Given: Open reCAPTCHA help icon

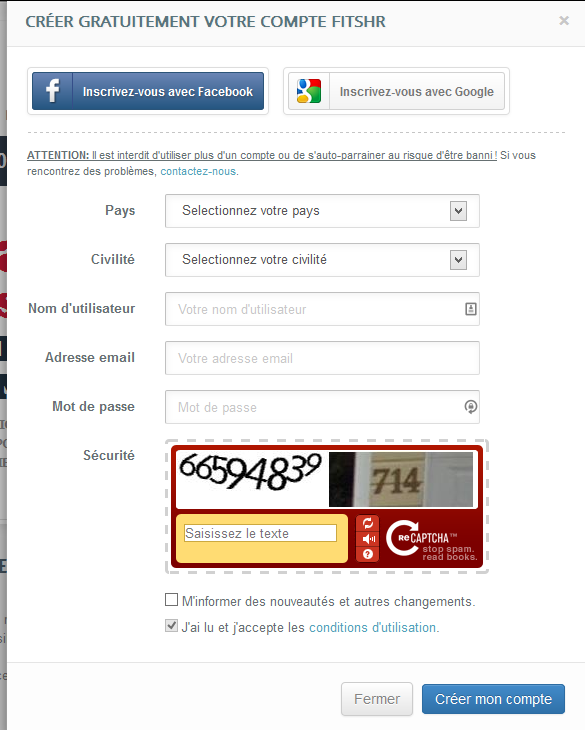Looking at the screenshot, I should (368, 554).
